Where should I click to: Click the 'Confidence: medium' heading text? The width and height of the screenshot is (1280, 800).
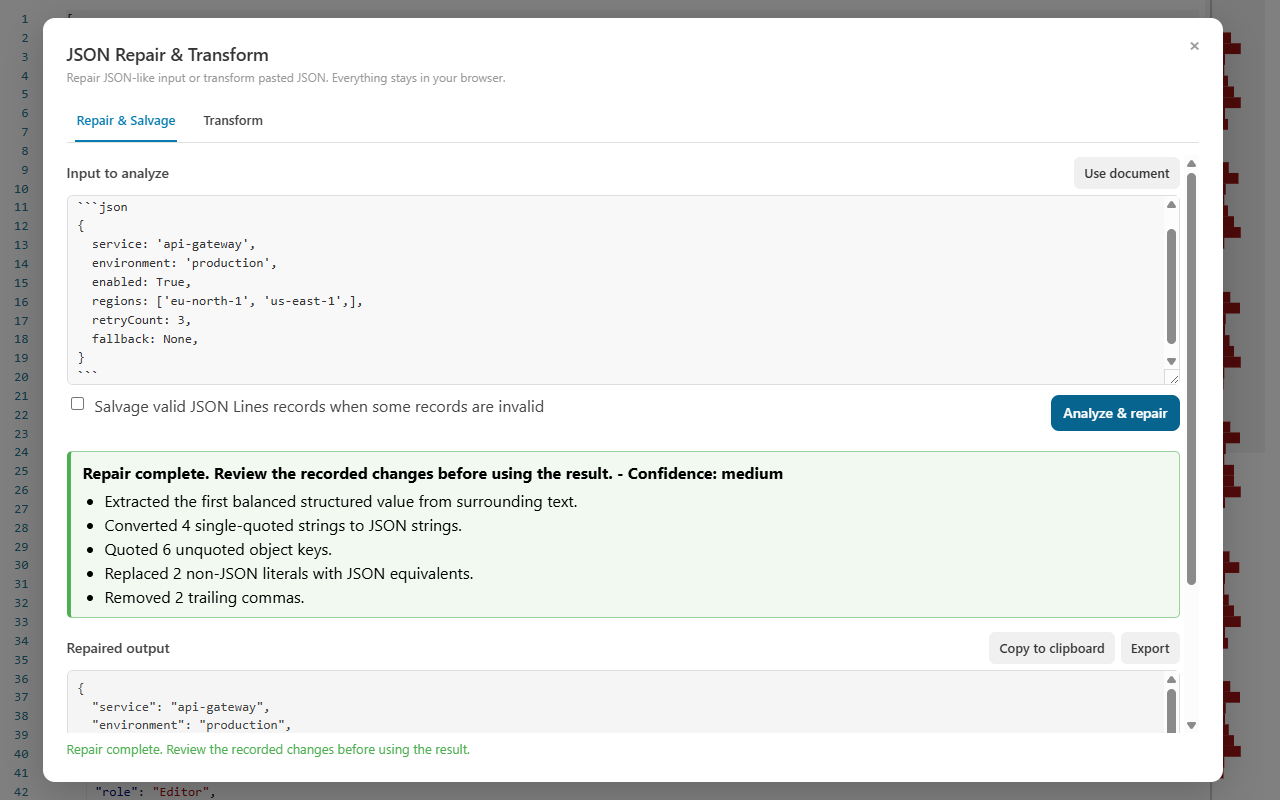(705, 473)
